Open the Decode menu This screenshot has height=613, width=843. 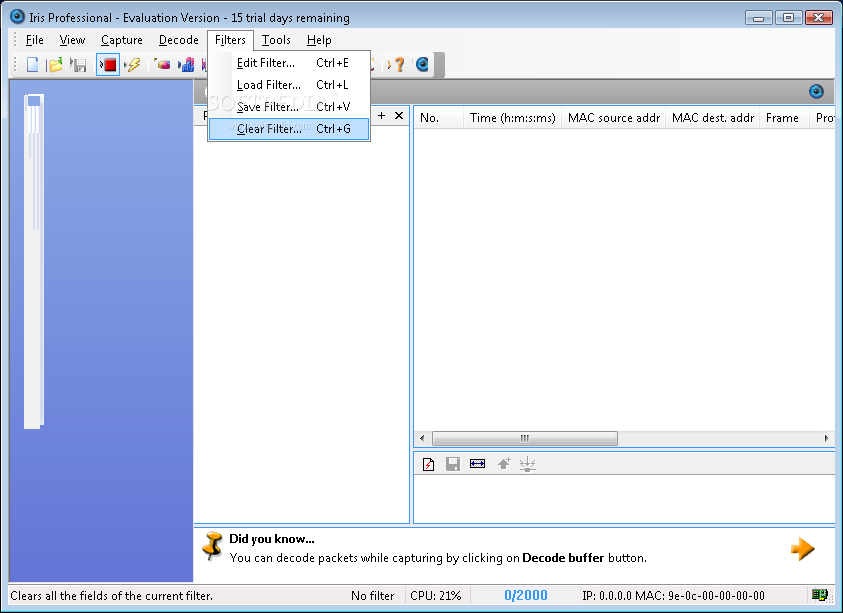pyautogui.click(x=178, y=40)
